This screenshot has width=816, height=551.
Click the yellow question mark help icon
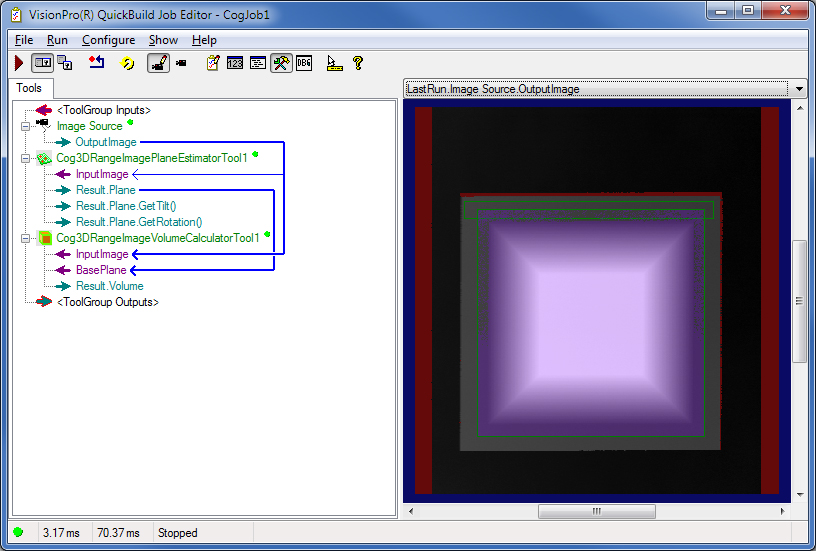(x=358, y=63)
